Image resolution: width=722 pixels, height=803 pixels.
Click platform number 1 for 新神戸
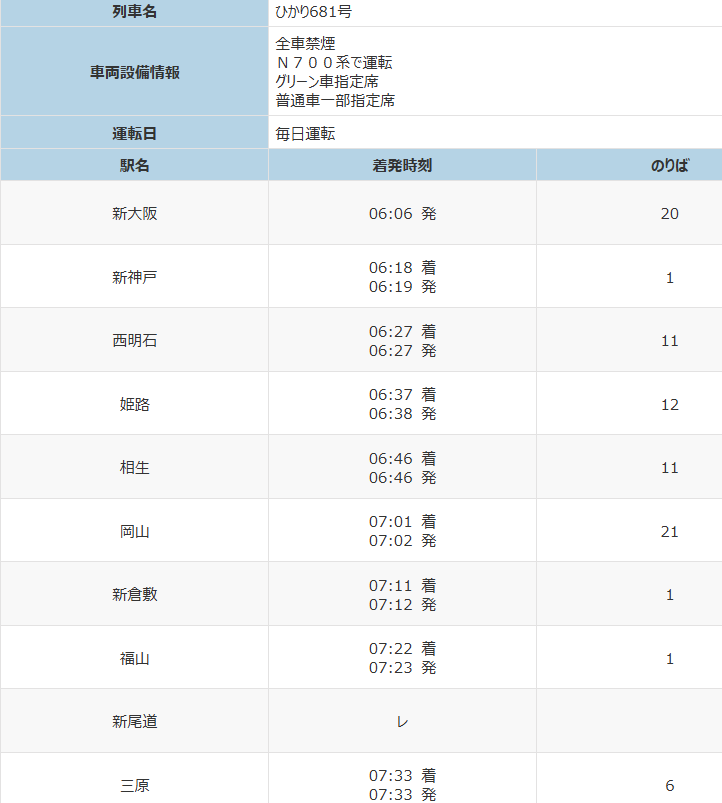tap(670, 278)
